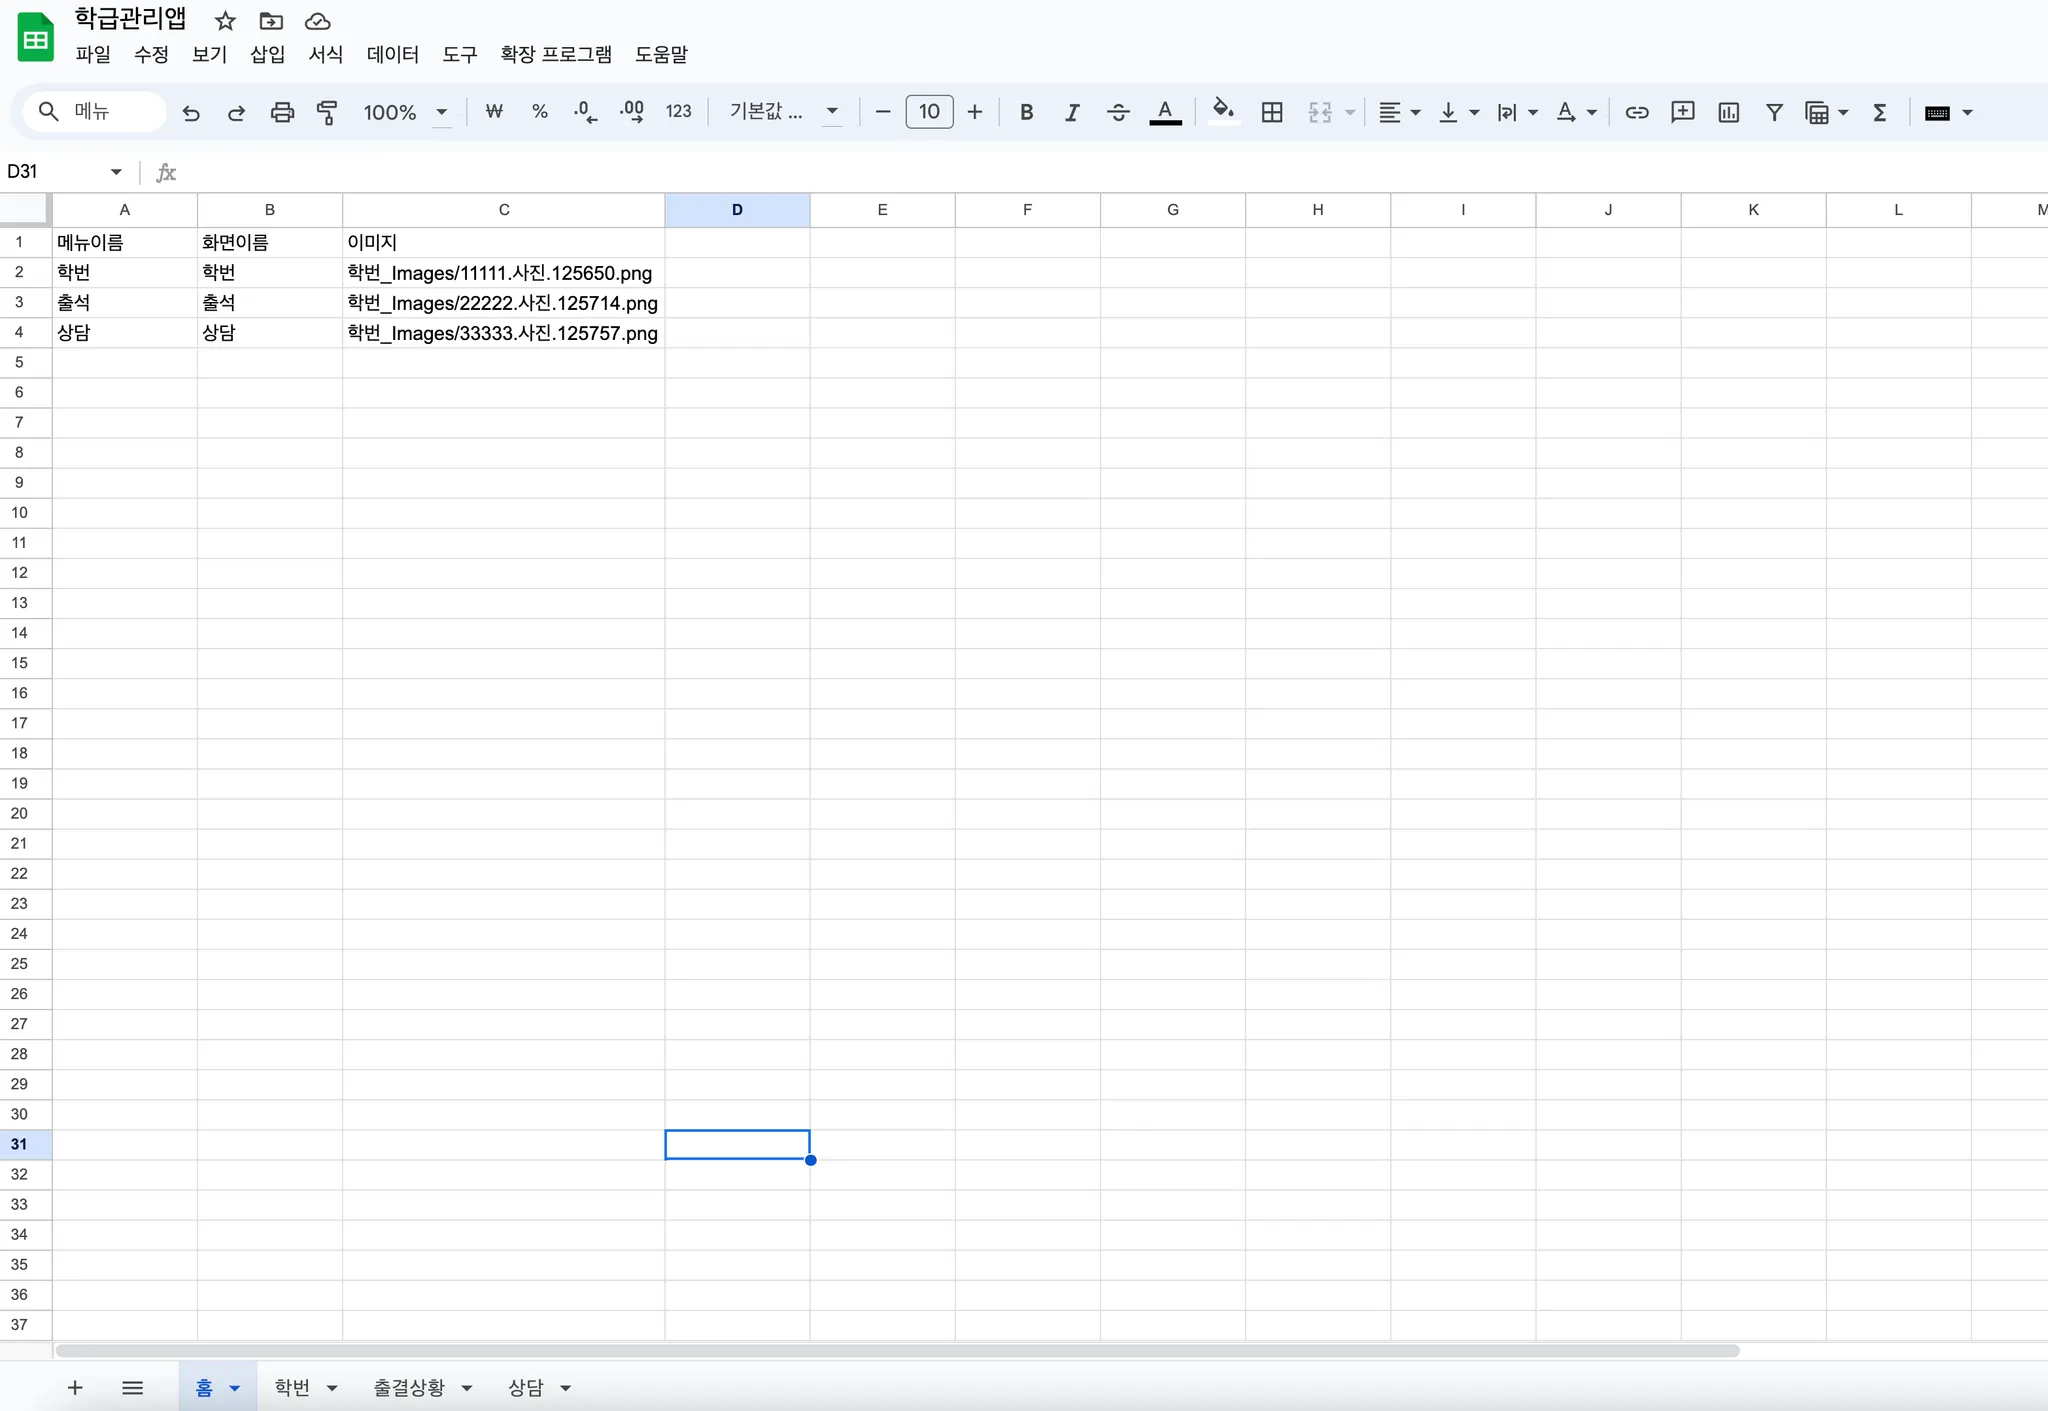Create a filter with funnel icon

(x=1774, y=112)
